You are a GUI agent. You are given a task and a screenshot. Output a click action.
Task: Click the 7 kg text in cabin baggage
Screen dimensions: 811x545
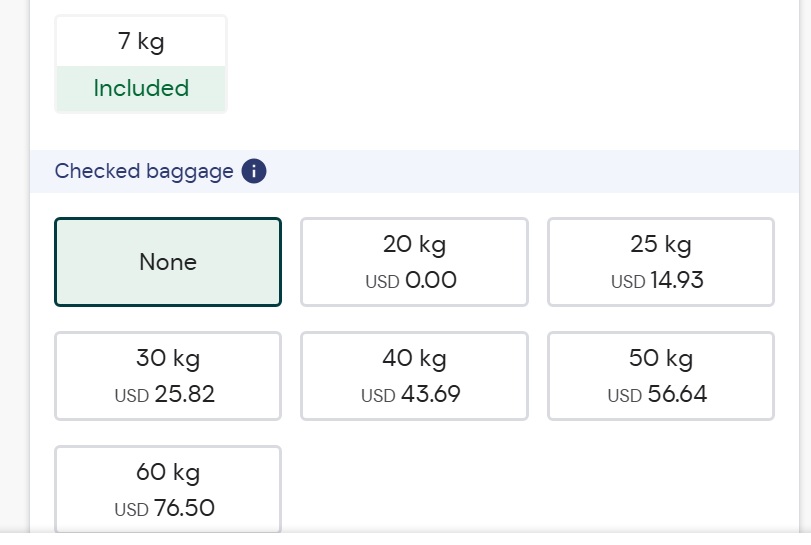[141, 42]
